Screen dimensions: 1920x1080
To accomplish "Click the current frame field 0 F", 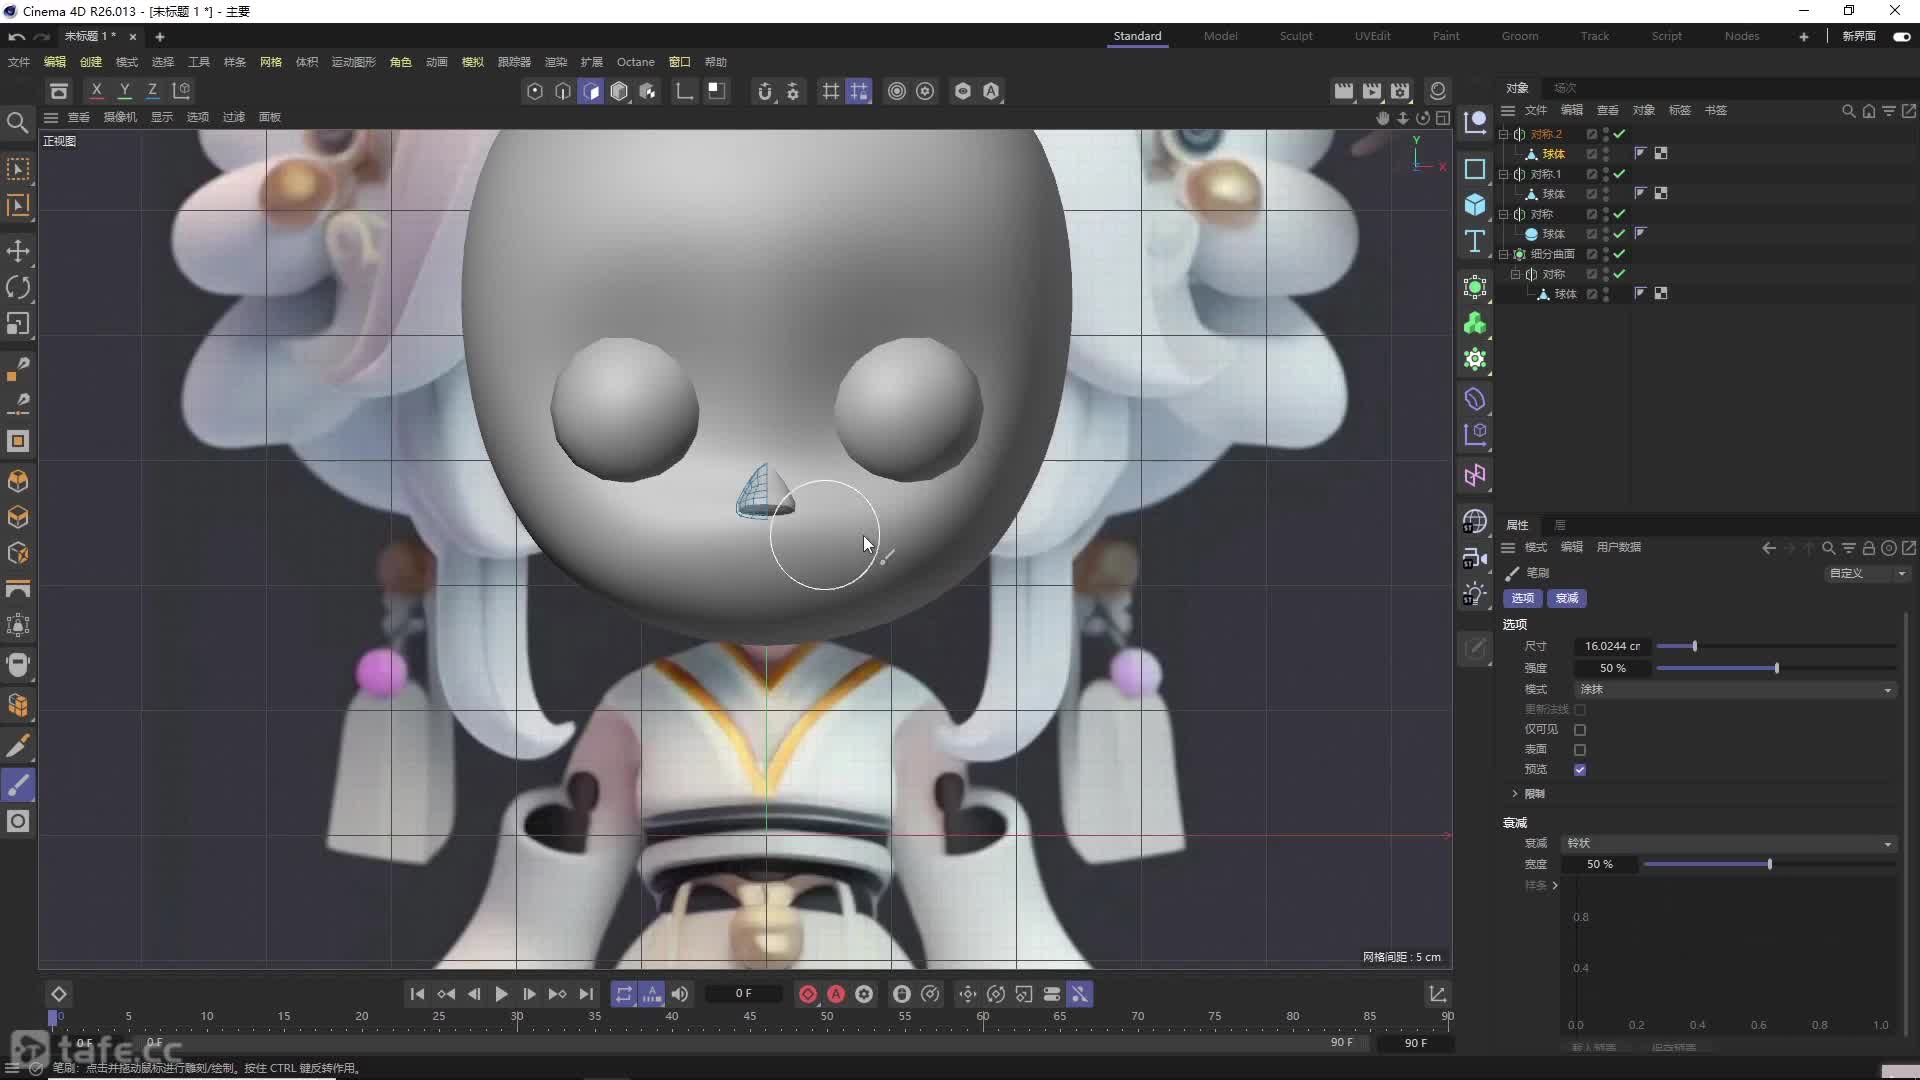I will click(743, 994).
